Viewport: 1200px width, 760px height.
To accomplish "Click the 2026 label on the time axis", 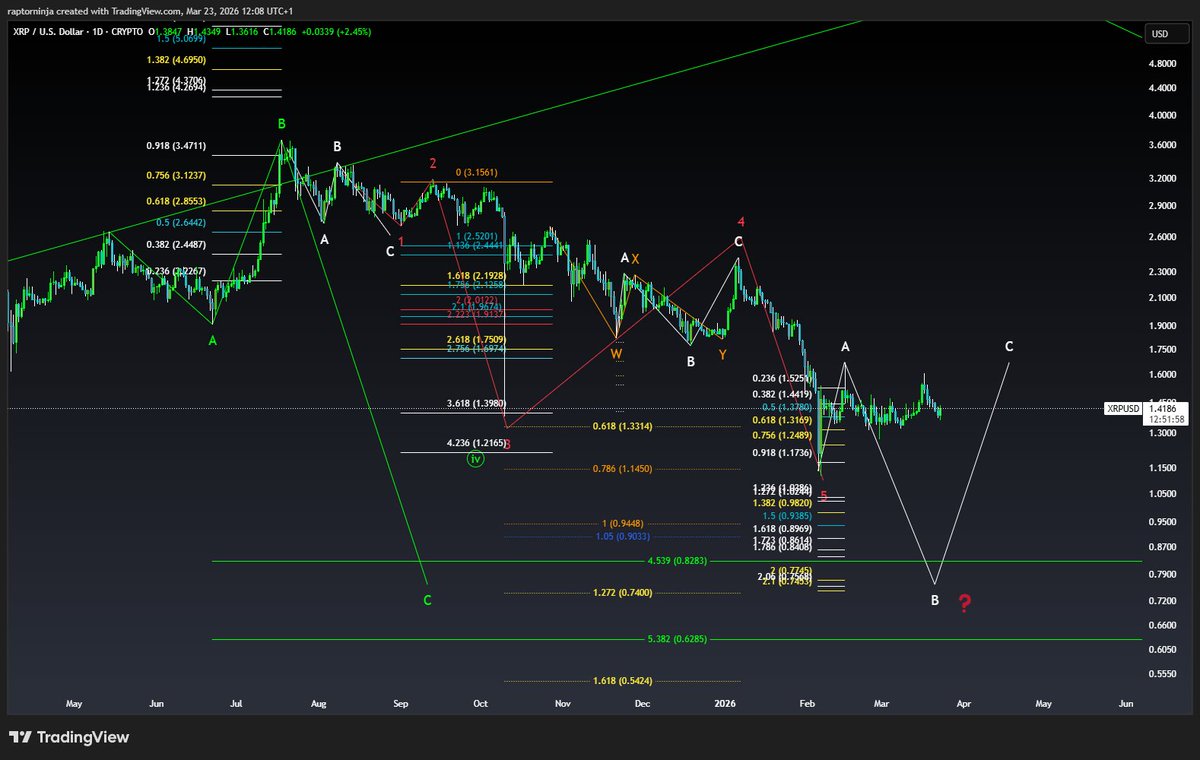I will tap(725, 704).
